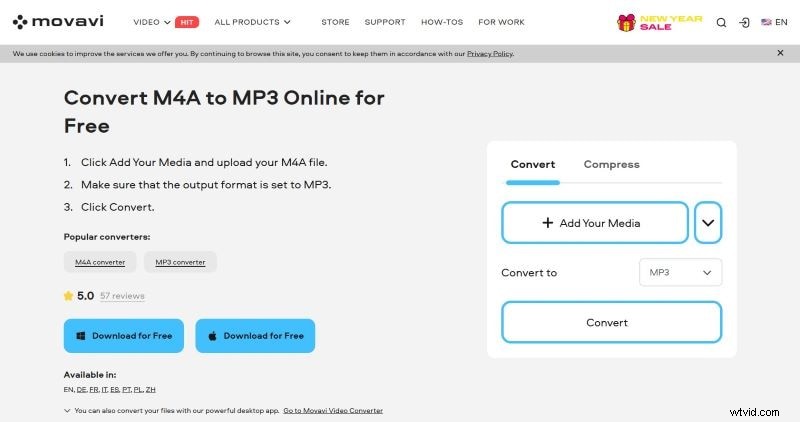Open the Support page
800x422 pixels.
385,22
